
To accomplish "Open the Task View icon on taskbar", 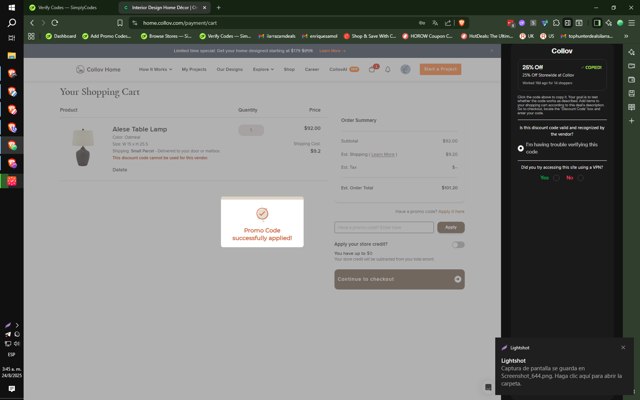I will (11, 38).
